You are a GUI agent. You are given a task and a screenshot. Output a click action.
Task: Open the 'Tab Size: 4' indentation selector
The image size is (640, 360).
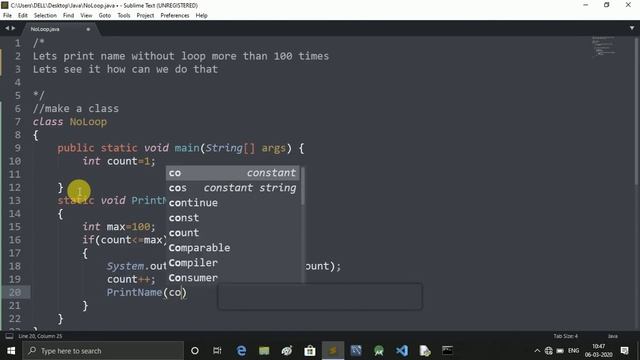pyautogui.click(x=565, y=336)
